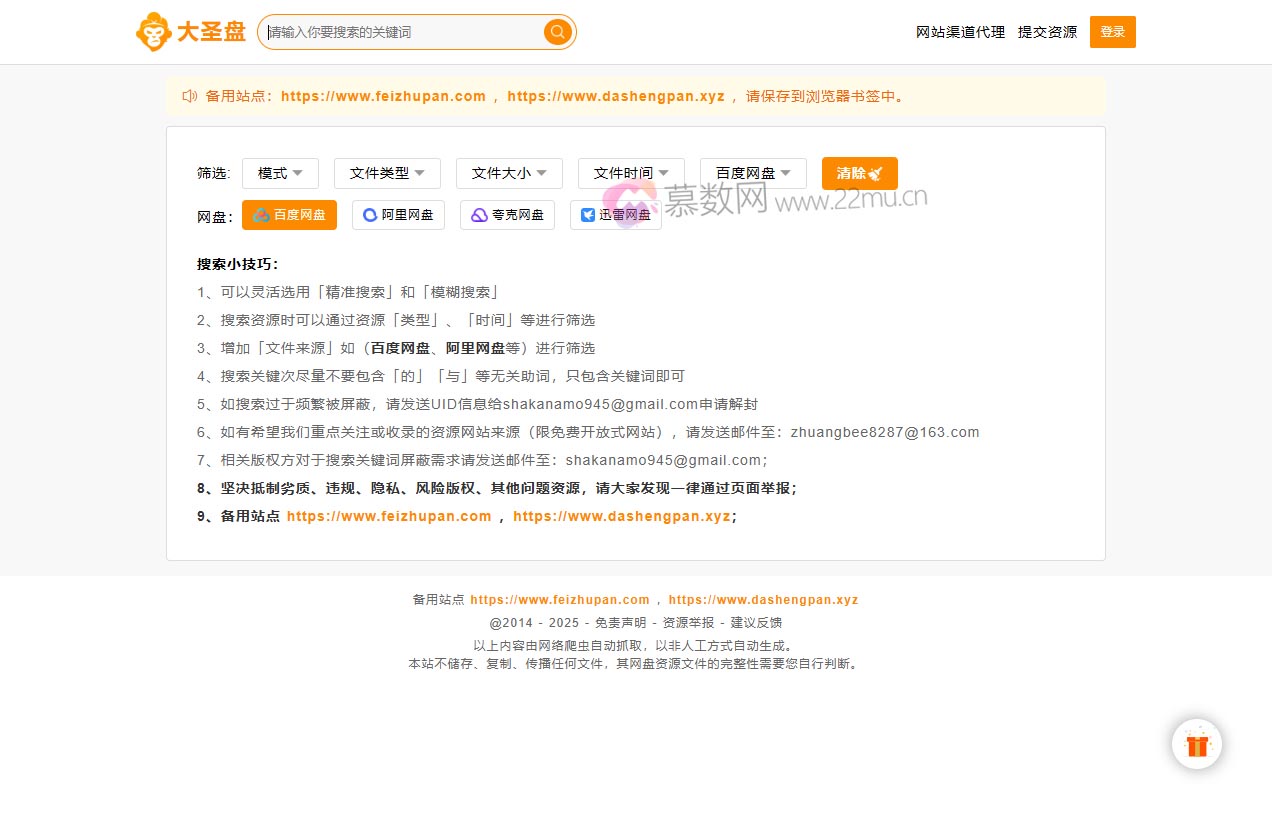This screenshot has height=819, width=1272.
Task: Open the 资源举报 footer link
Action: [x=688, y=623]
